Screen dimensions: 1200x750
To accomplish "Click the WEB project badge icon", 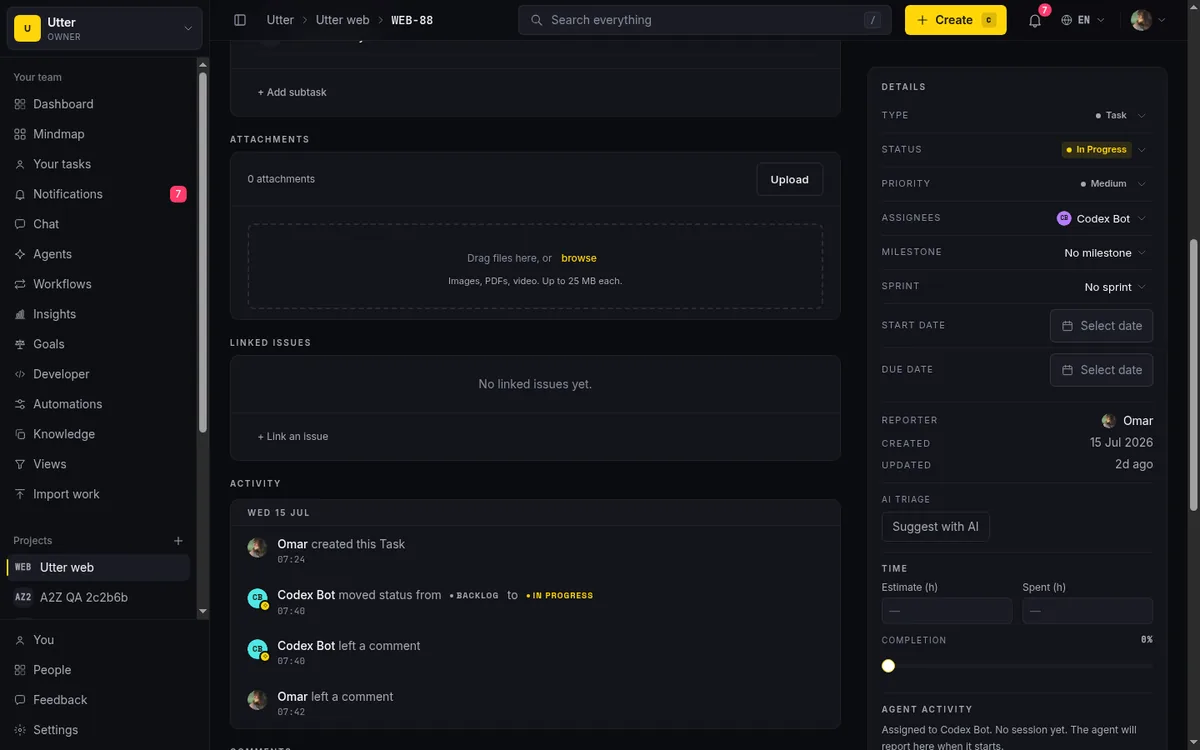I will [x=22, y=567].
